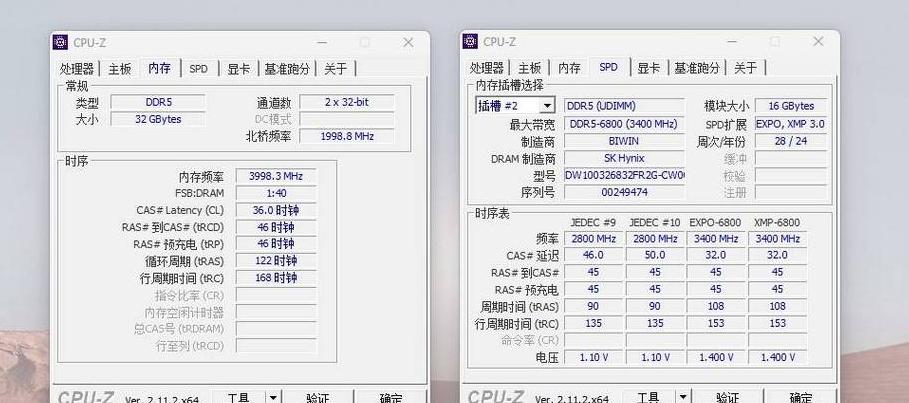Open 工具 dropdown arrow in left window
Screen dimensions: 909x403
coord(273,398)
